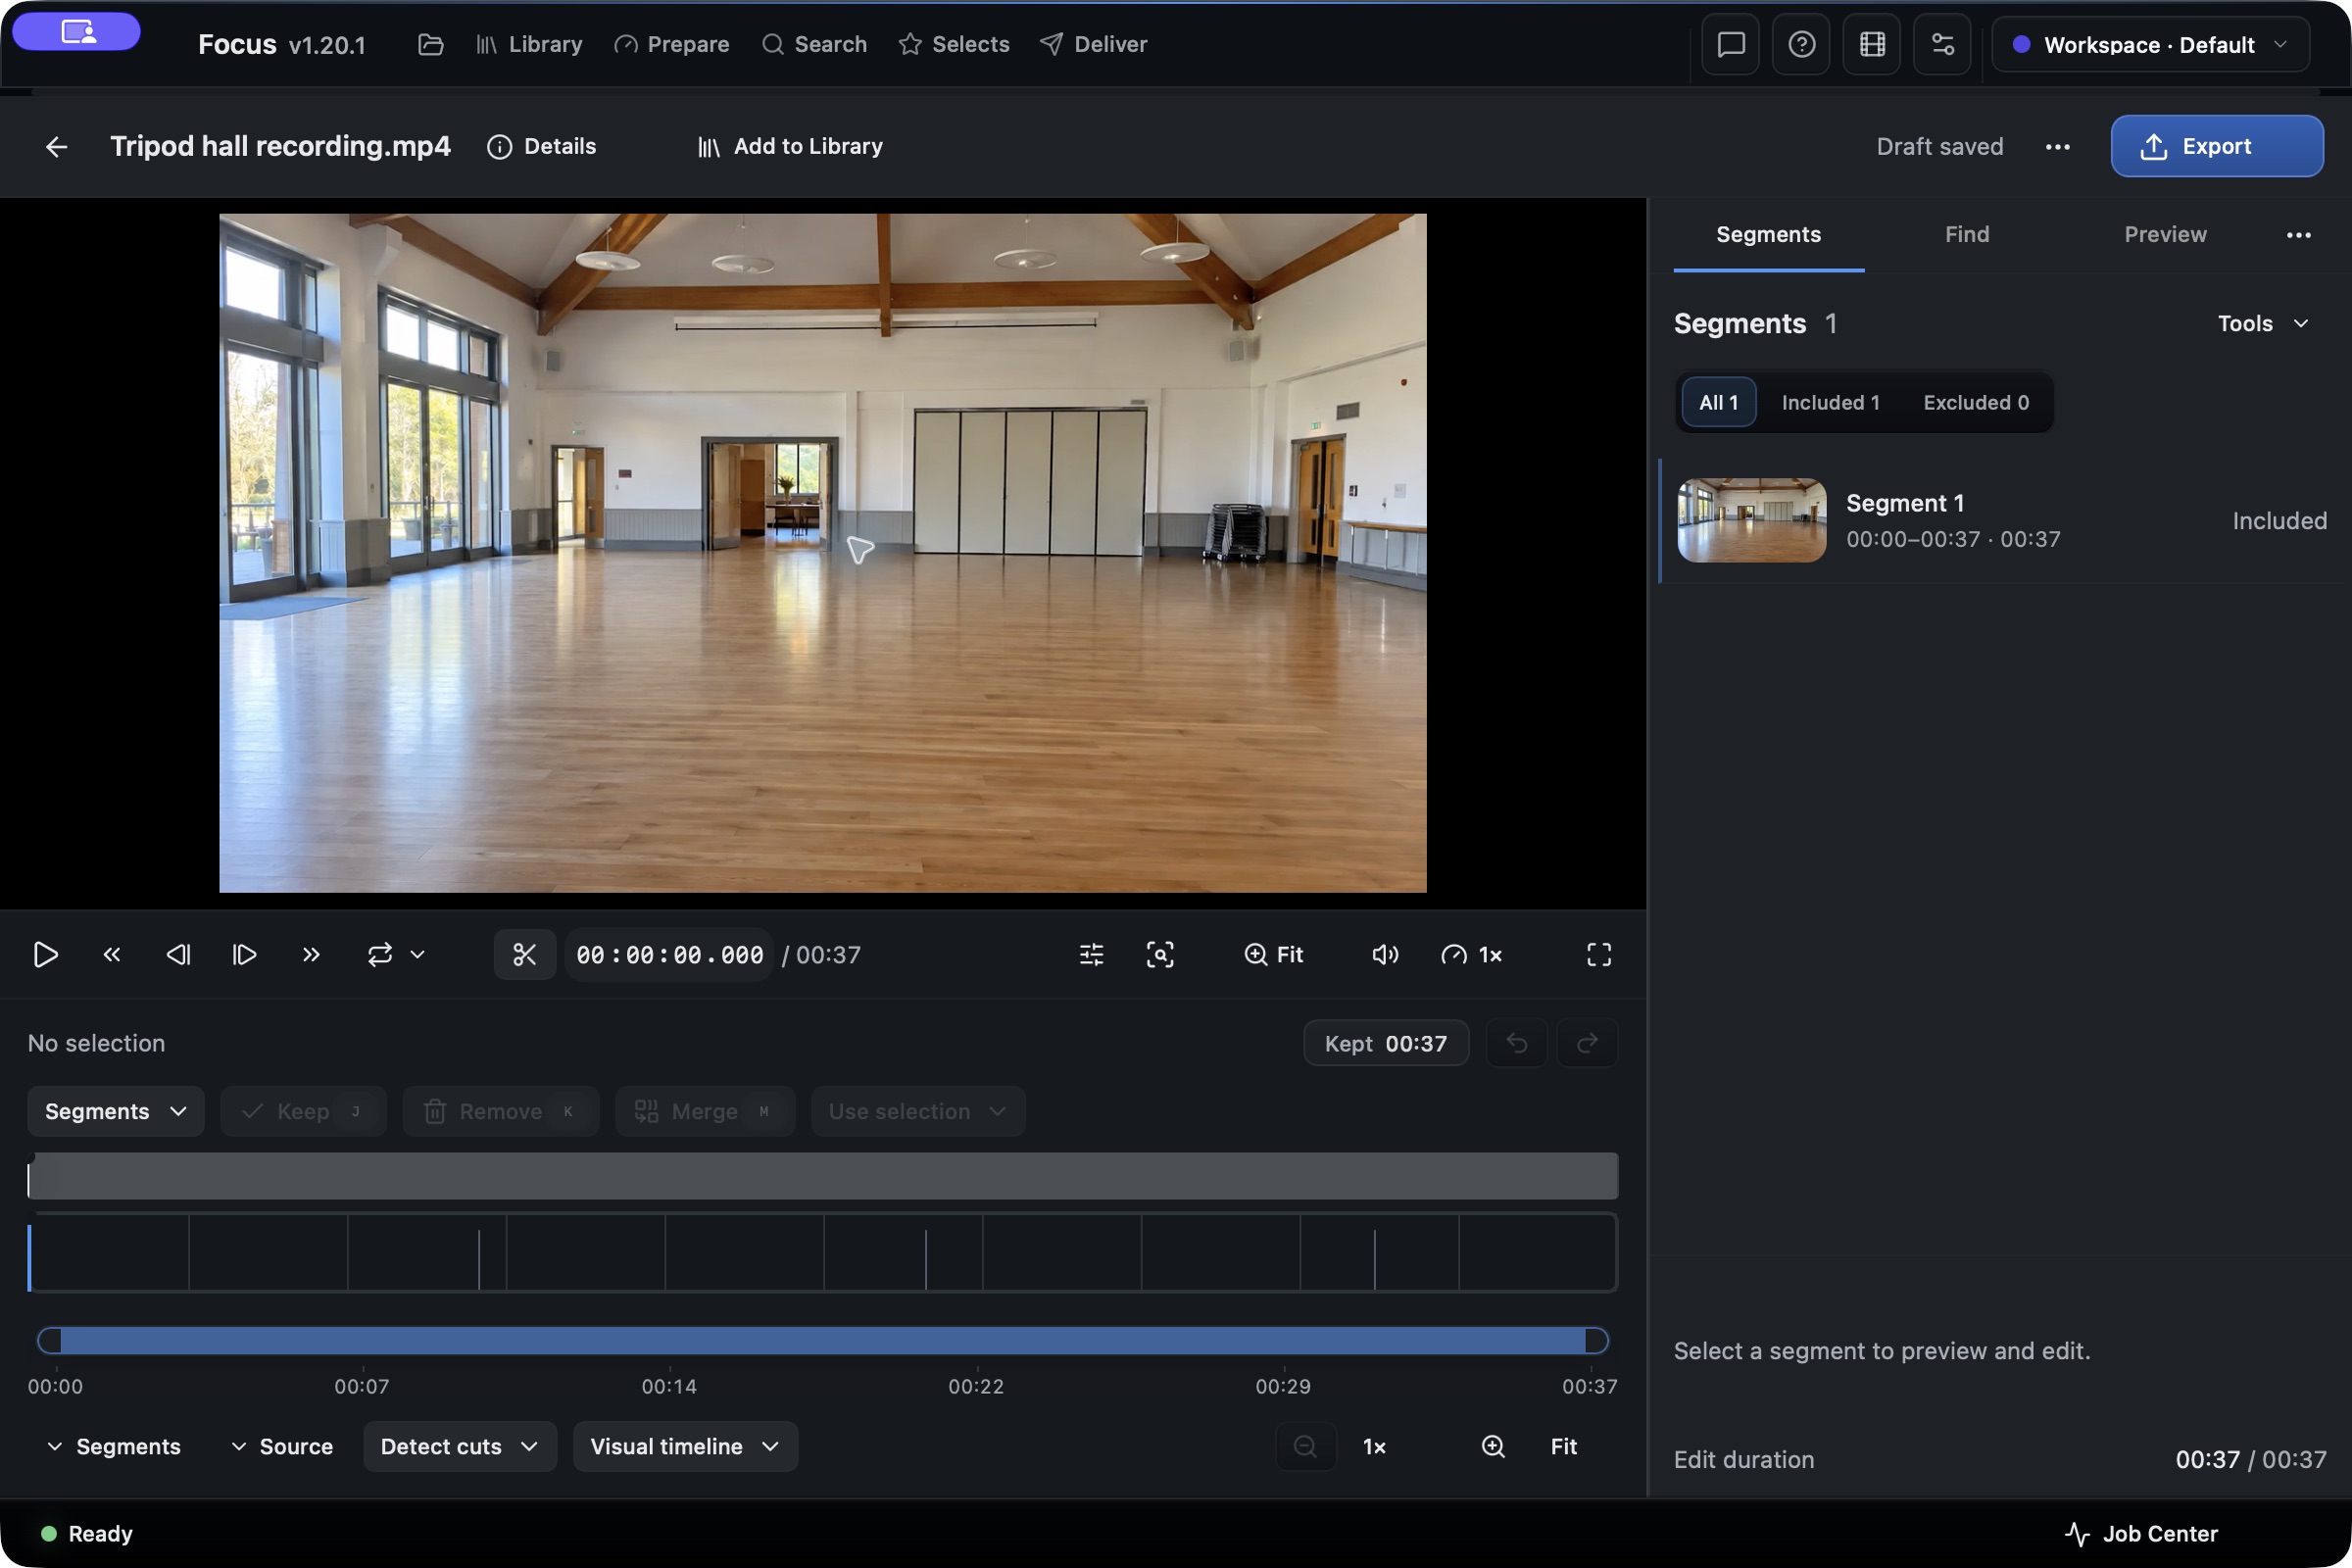The width and height of the screenshot is (2352, 1568).
Task: Open Visual timeline dropdown
Action: coord(685,1447)
